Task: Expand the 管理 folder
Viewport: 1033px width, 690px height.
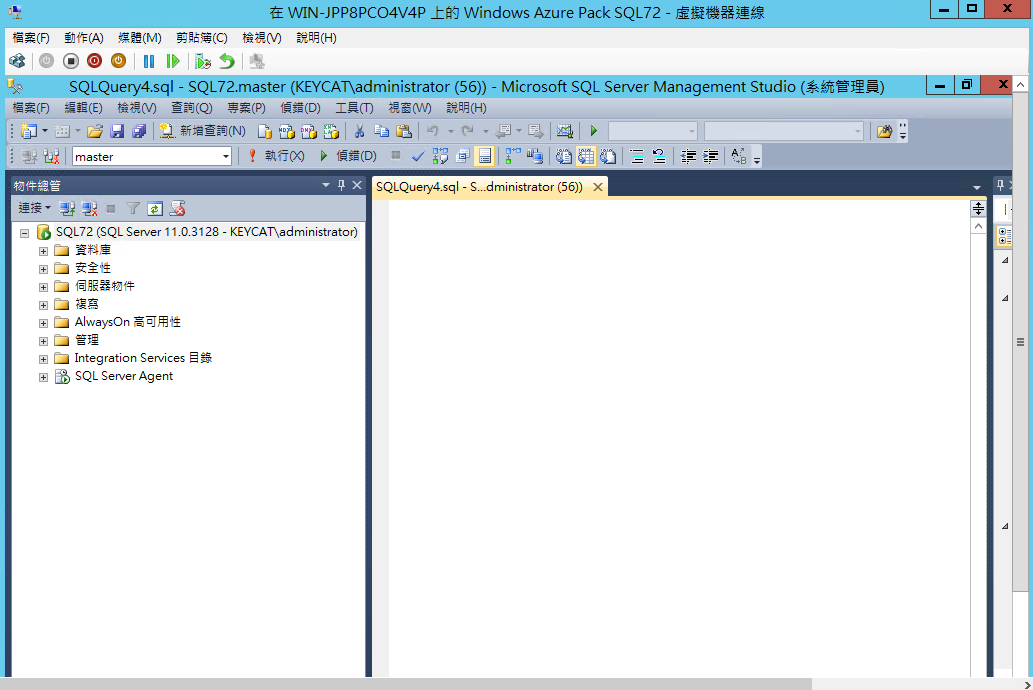Action: pos(43,341)
